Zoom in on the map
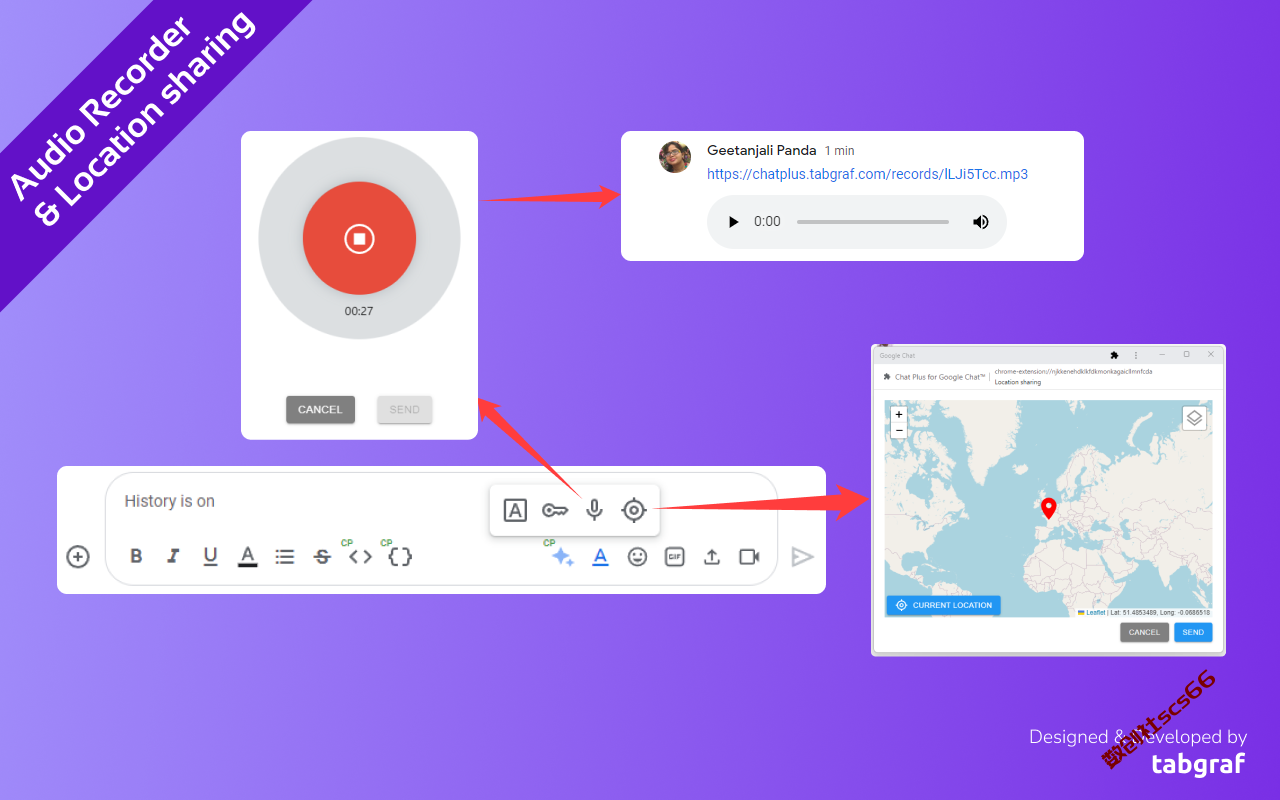The image size is (1280, 800). click(x=899, y=415)
